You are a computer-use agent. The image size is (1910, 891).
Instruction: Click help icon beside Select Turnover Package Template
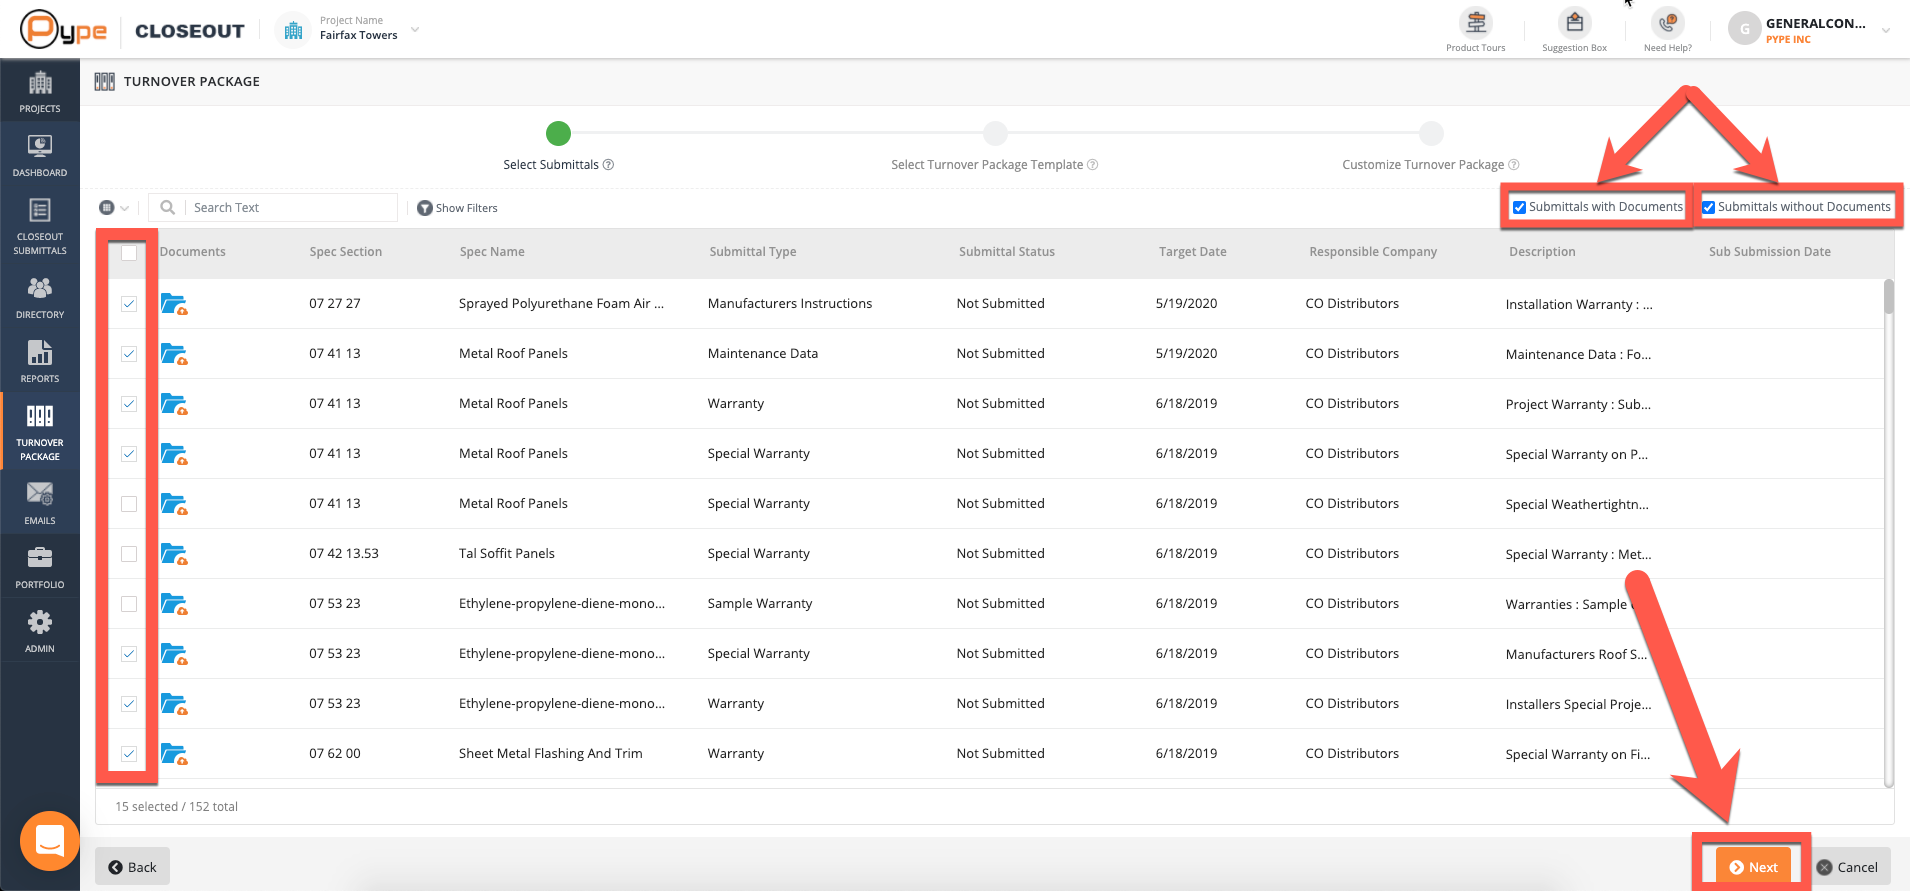tap(1093, 165)
